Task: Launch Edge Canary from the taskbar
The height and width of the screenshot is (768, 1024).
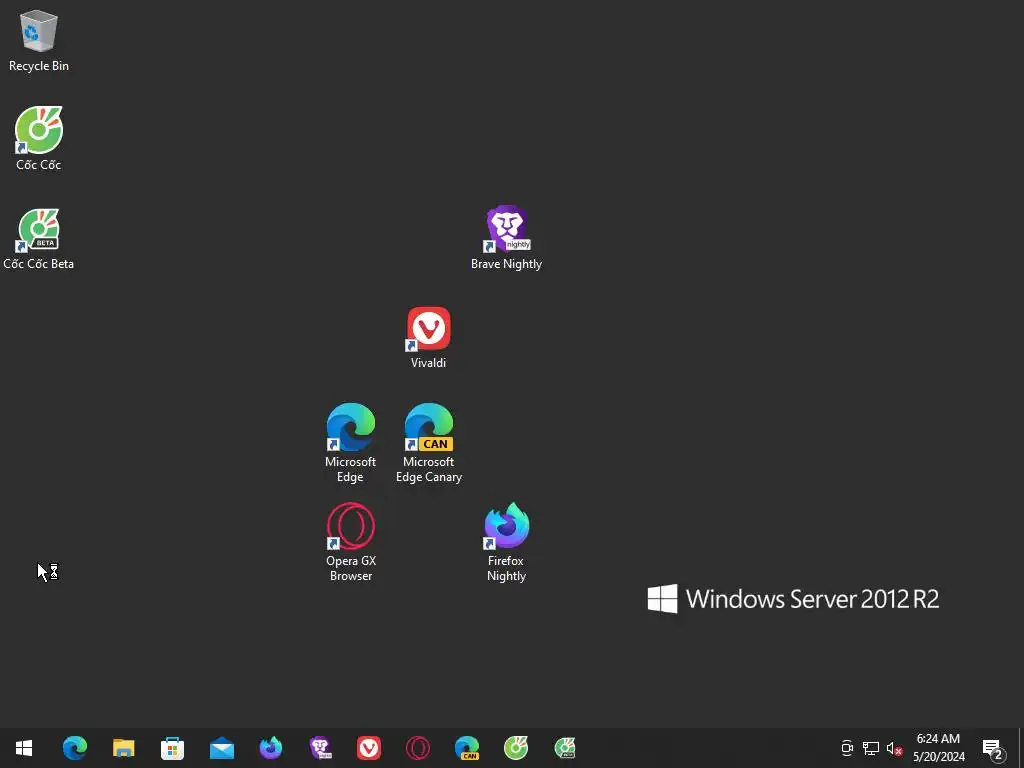Action: 467,748
